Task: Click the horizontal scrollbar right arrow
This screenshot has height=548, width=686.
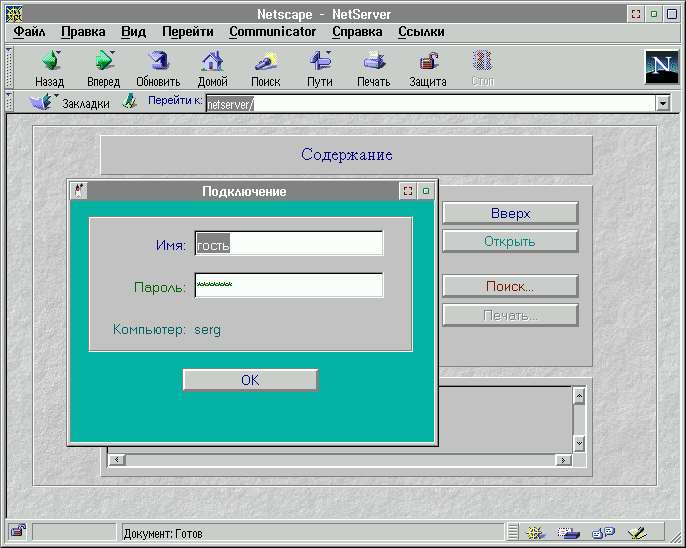Action: [x=565, y=460]
